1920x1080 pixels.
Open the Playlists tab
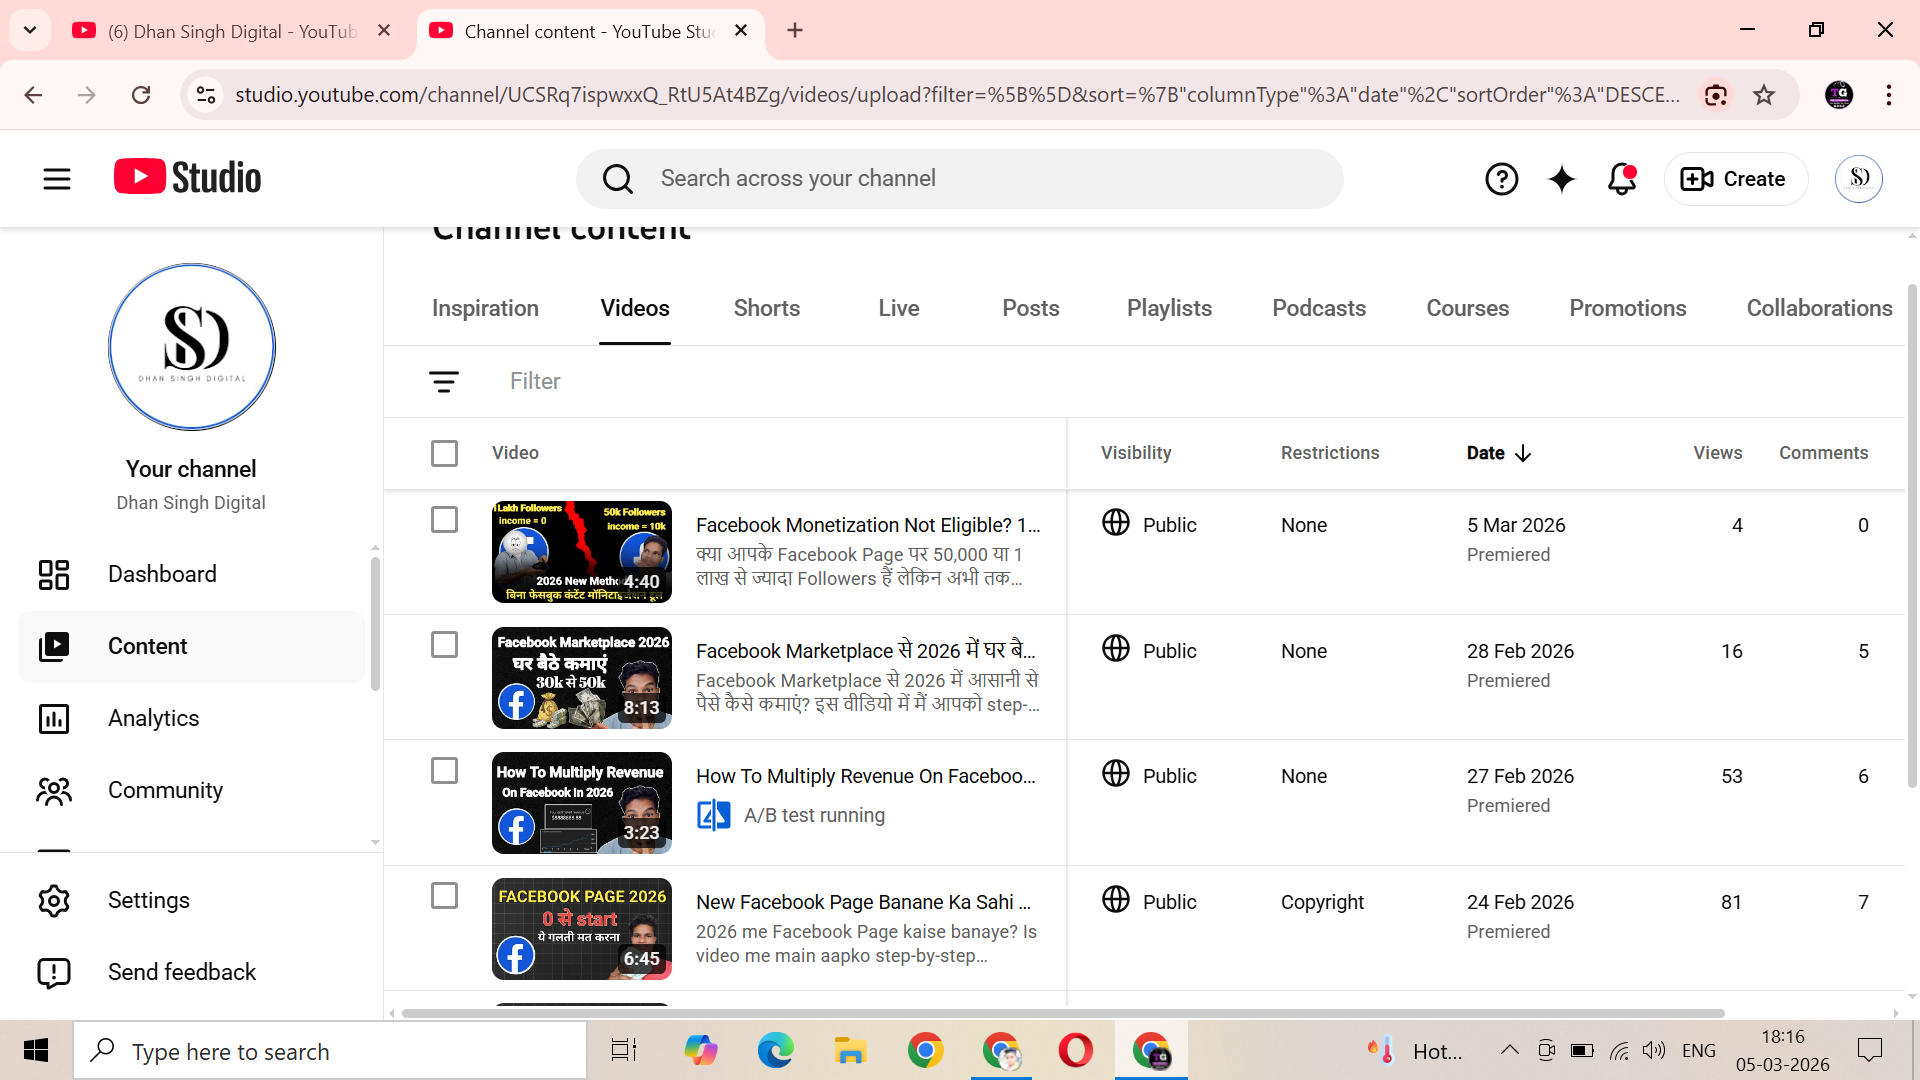pos(1168,308)
